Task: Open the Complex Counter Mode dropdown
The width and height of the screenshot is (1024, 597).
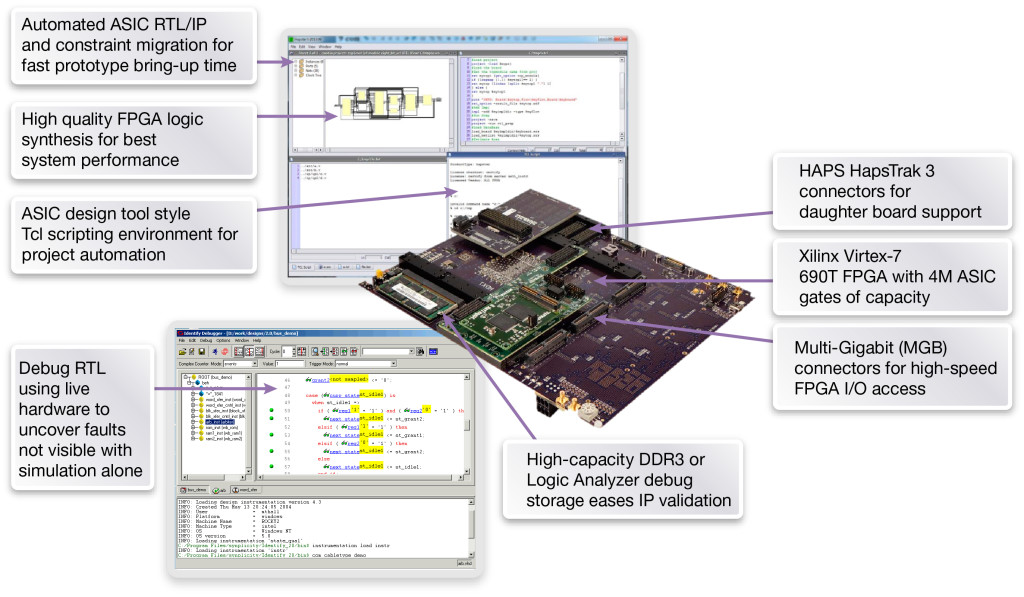Action: click(x=240, y=364)
